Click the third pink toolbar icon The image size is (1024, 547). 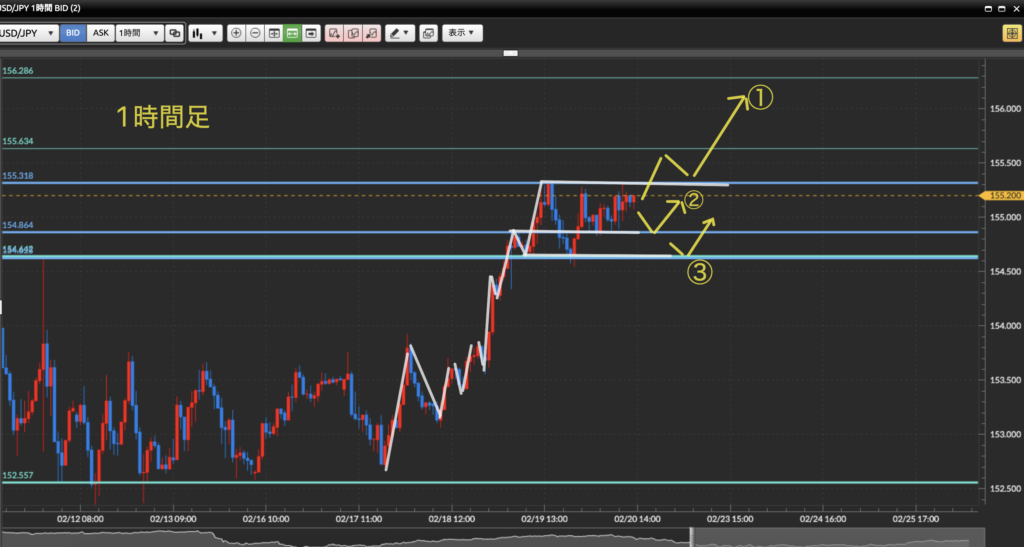372,33
